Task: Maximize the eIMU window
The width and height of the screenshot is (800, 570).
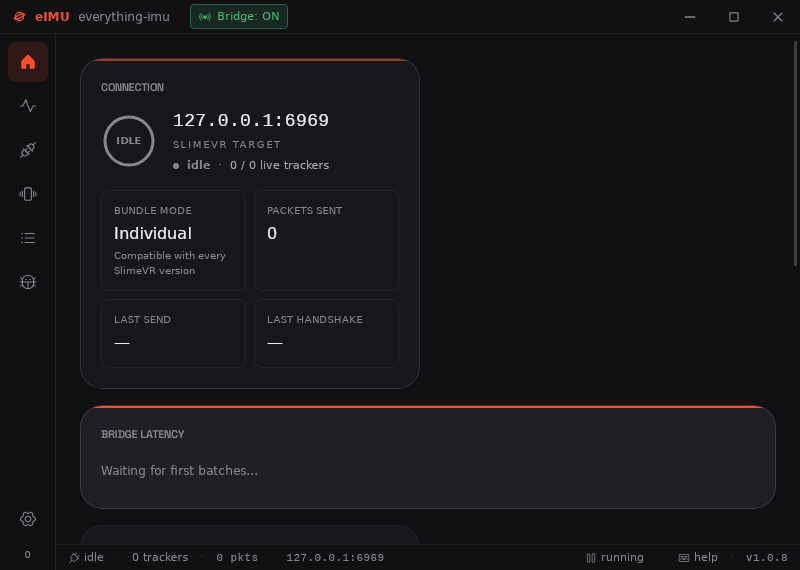Action: (x=734, y=17)
